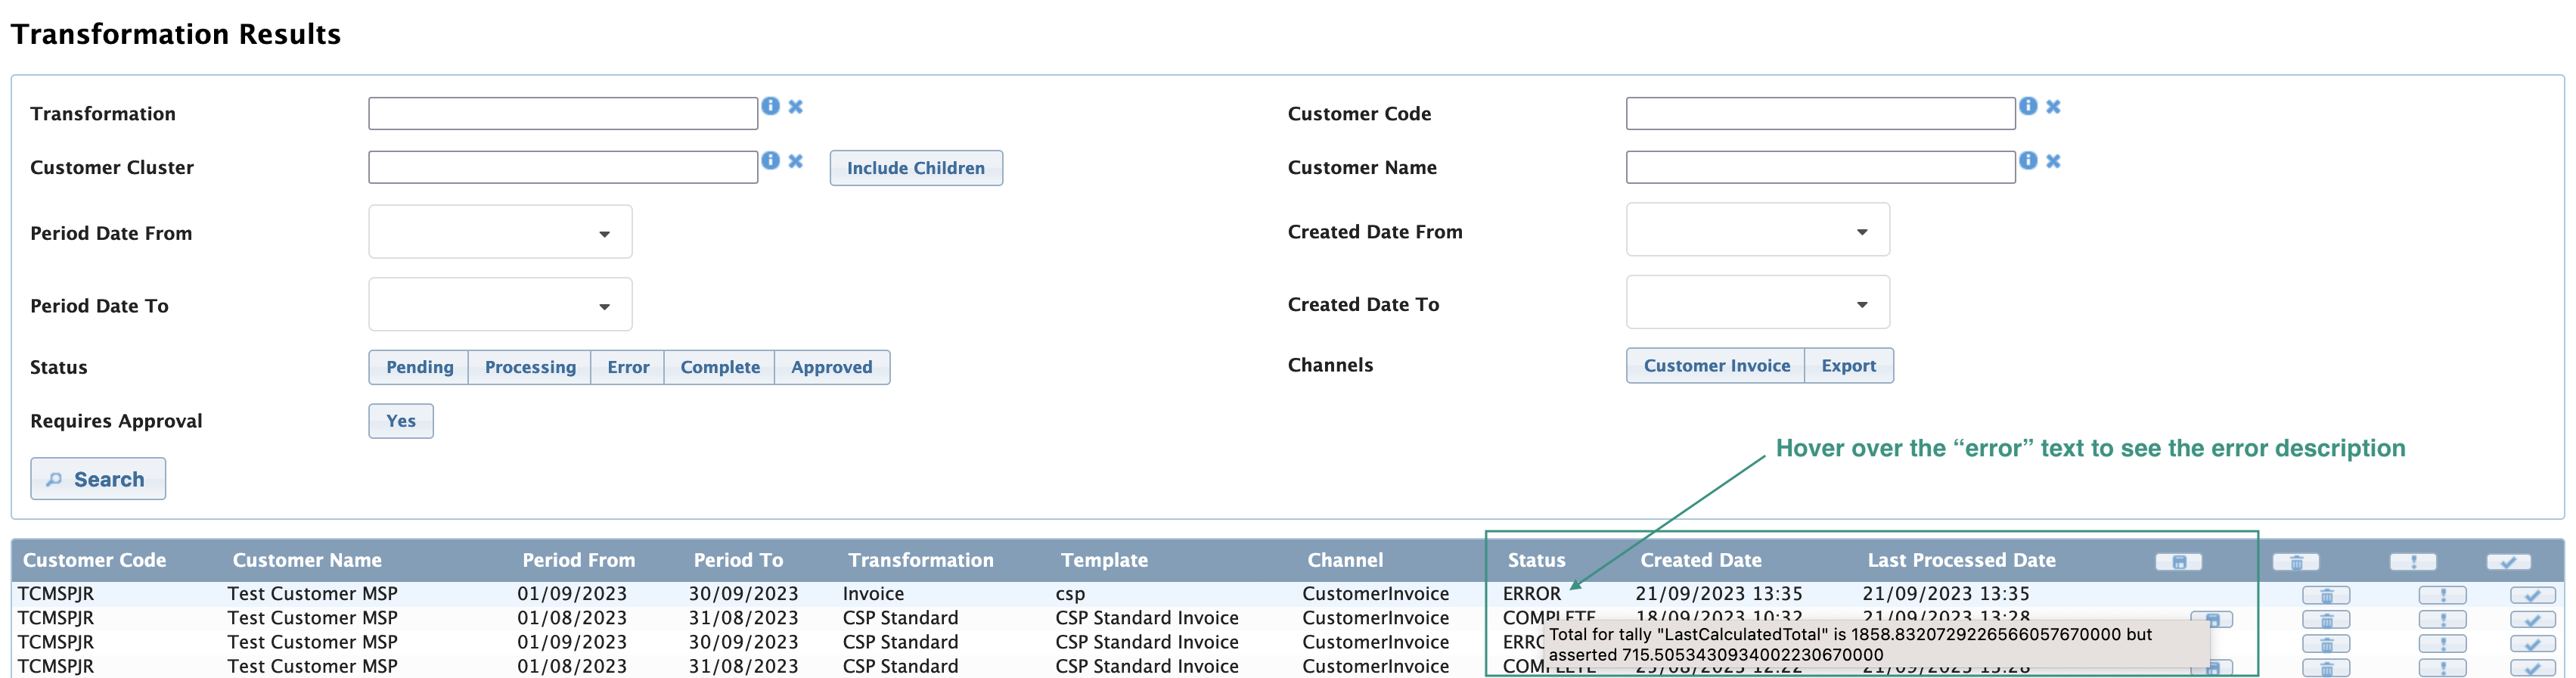Click the Customer Code column header
2576x678 pixels.
click(x=95, y=560)
